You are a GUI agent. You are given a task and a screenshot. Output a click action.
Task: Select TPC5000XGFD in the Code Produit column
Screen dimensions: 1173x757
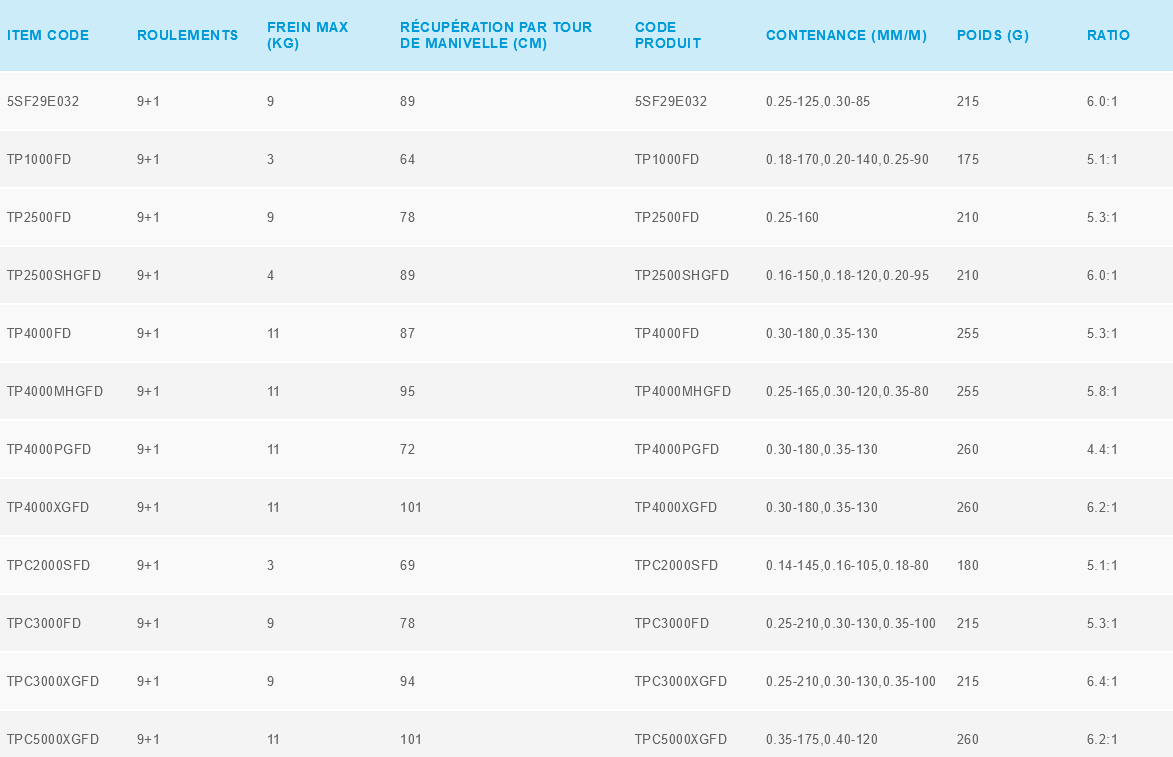(680, 740)
